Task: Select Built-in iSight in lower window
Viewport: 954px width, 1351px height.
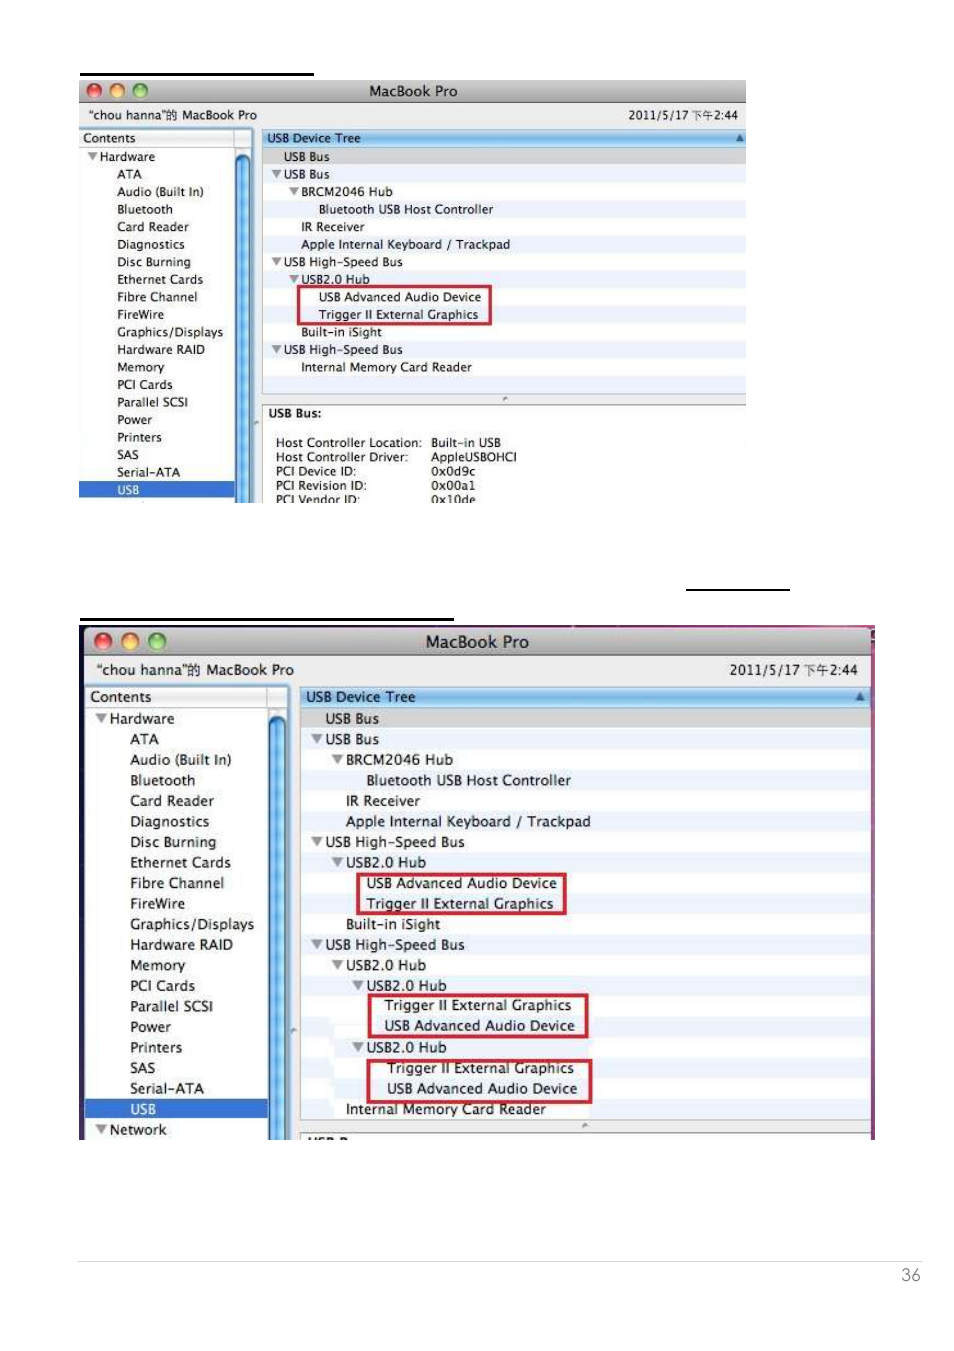Action: [393, 925]
